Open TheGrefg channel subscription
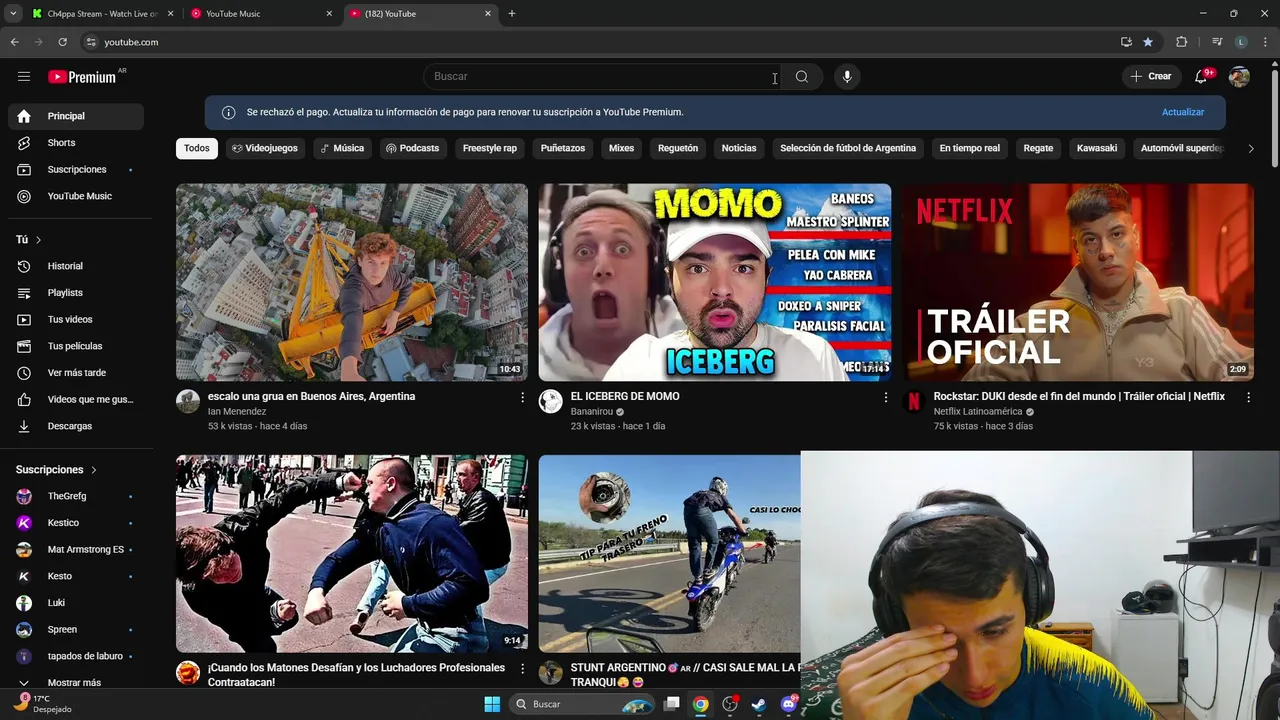Image resolution: width=1280 pixels, height=720 pixels. (x=76, y=496)
